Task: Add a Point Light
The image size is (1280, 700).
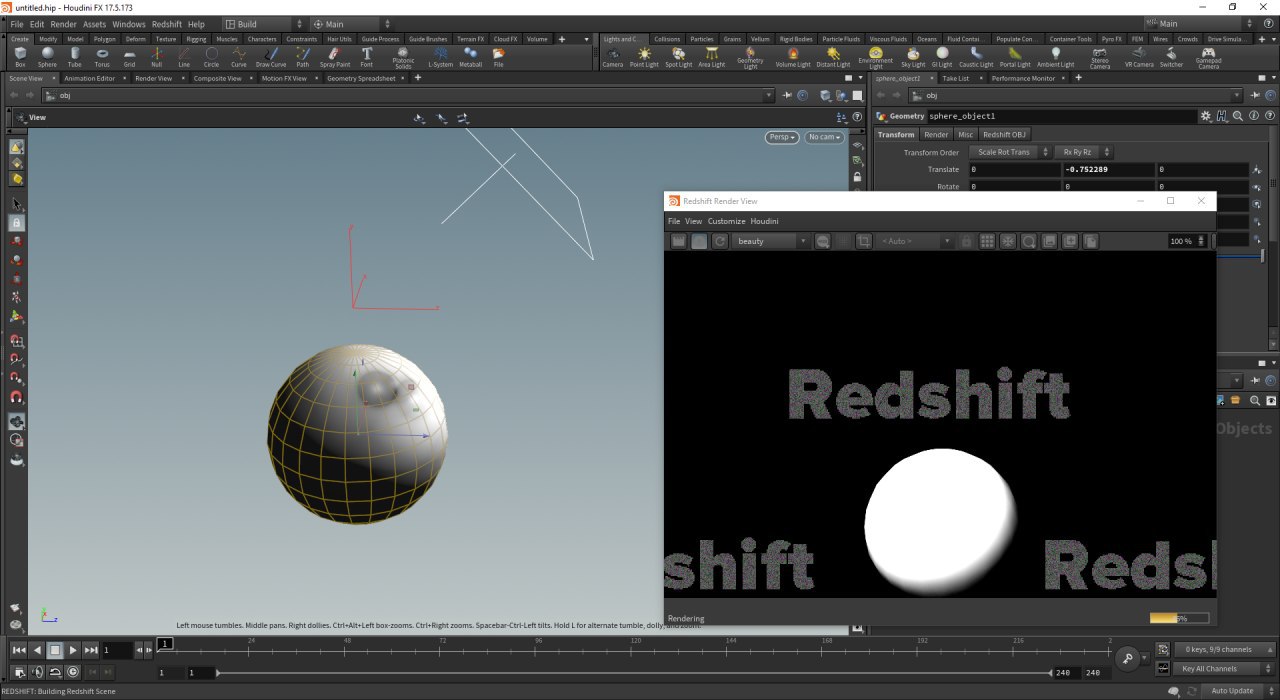Action: point(644,56)
